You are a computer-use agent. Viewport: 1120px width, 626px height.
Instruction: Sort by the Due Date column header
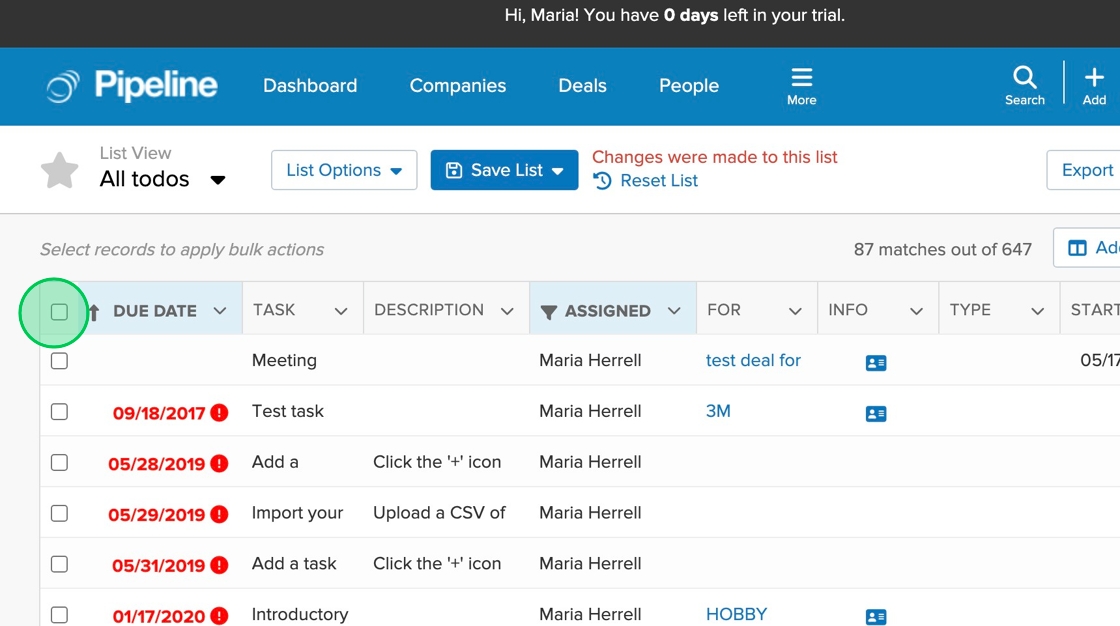click(x=154, y=311)
